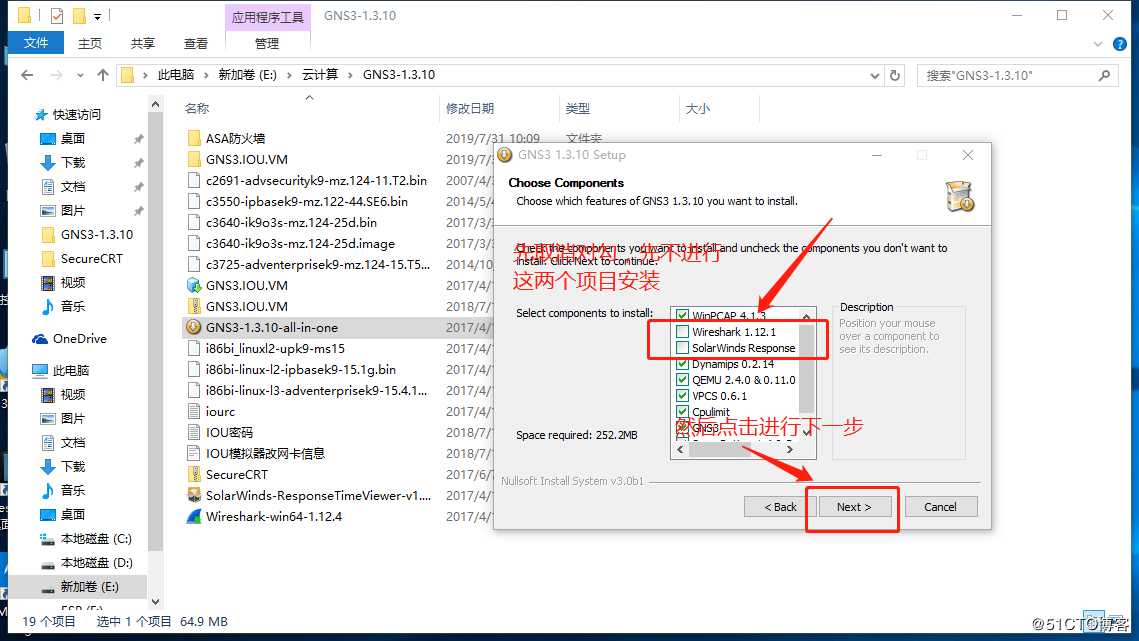Click the iourc file icon

pos(193,411)
